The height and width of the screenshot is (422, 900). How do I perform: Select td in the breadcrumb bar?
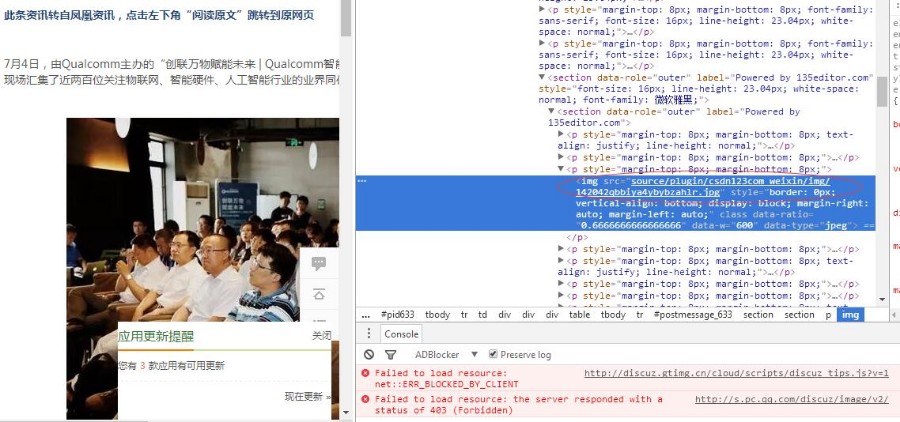pyautogui.click(x=483, y=315)
